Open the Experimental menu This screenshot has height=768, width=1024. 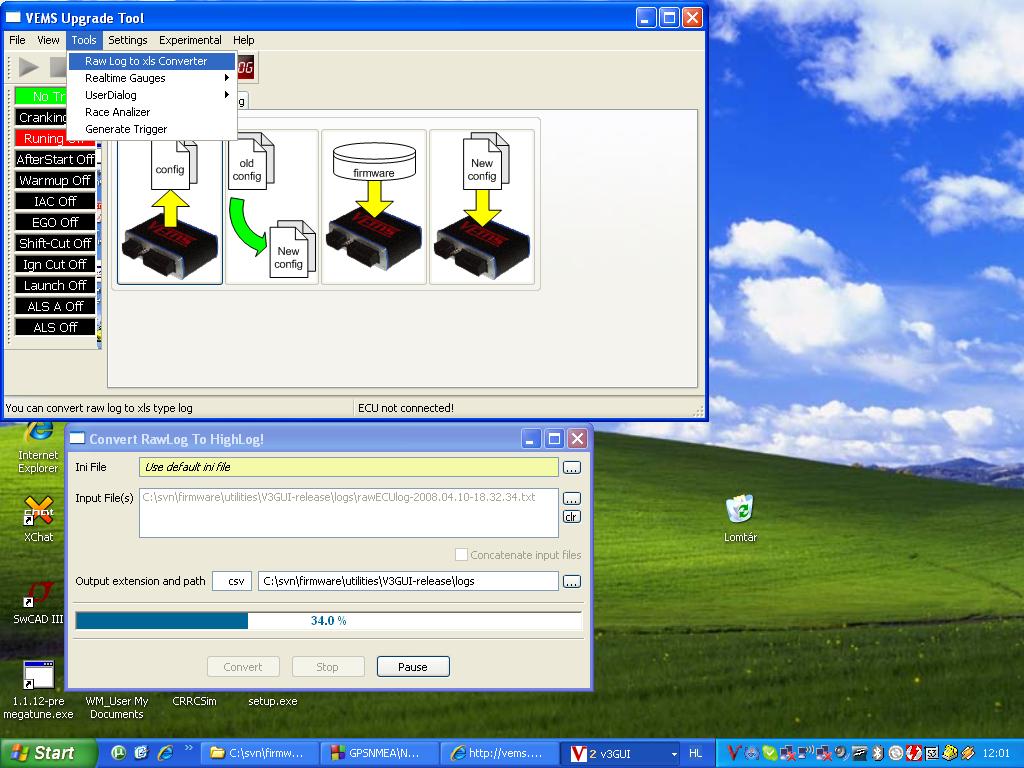tap(190, 40)
